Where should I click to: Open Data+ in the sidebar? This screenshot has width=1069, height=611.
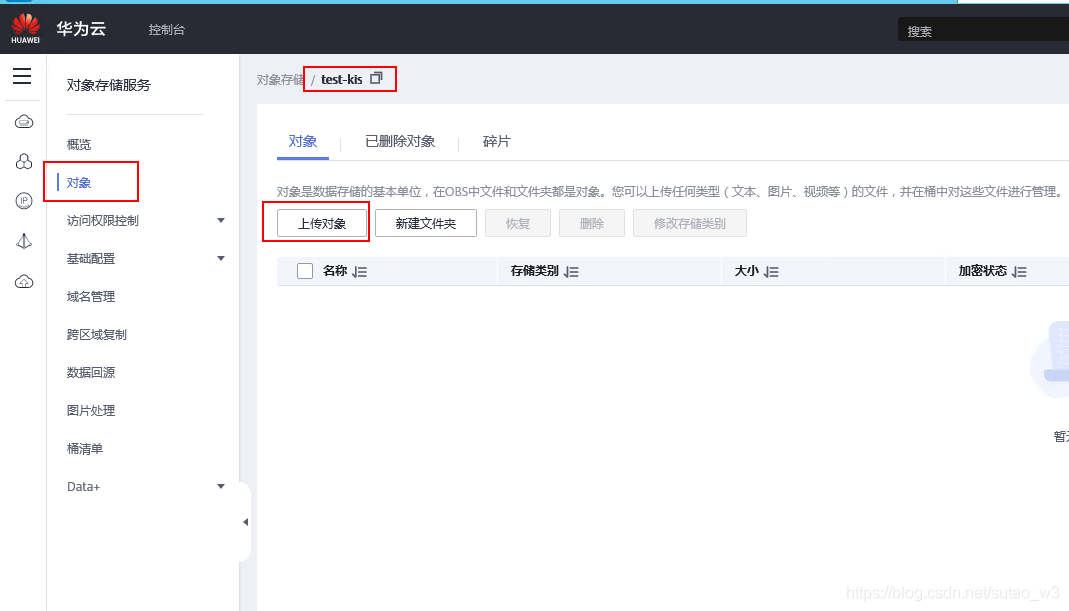pyautogui.click(x=83, y=487)
